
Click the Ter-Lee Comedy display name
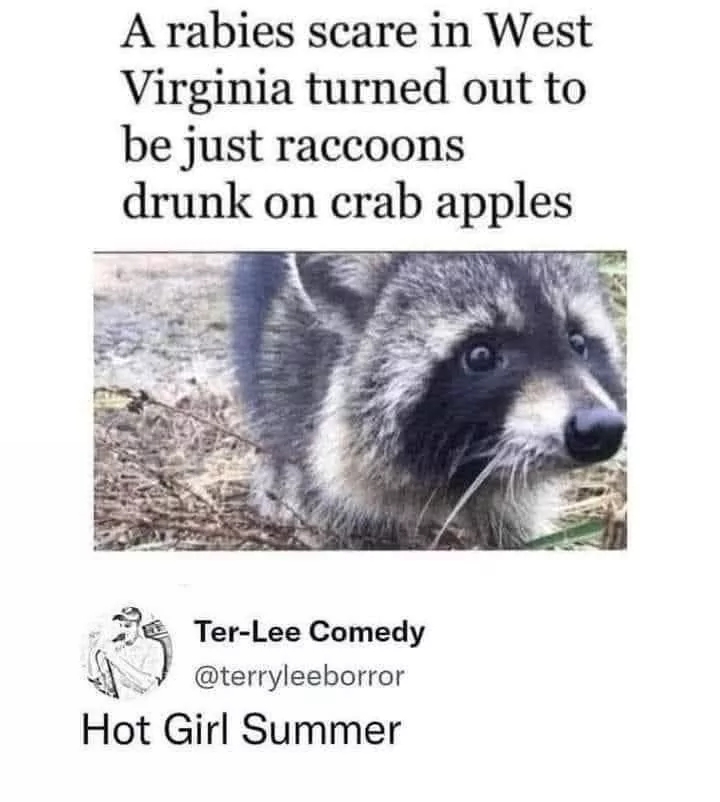click(309, 632)
